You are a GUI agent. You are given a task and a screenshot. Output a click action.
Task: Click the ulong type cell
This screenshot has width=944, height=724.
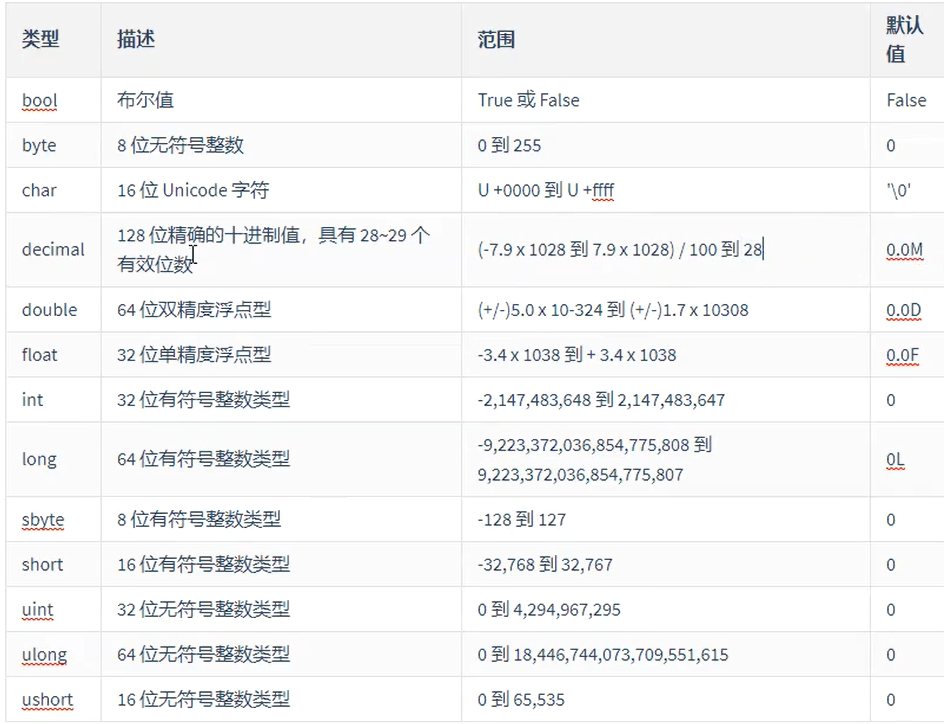pyautogui.click(x=44, y=655)
